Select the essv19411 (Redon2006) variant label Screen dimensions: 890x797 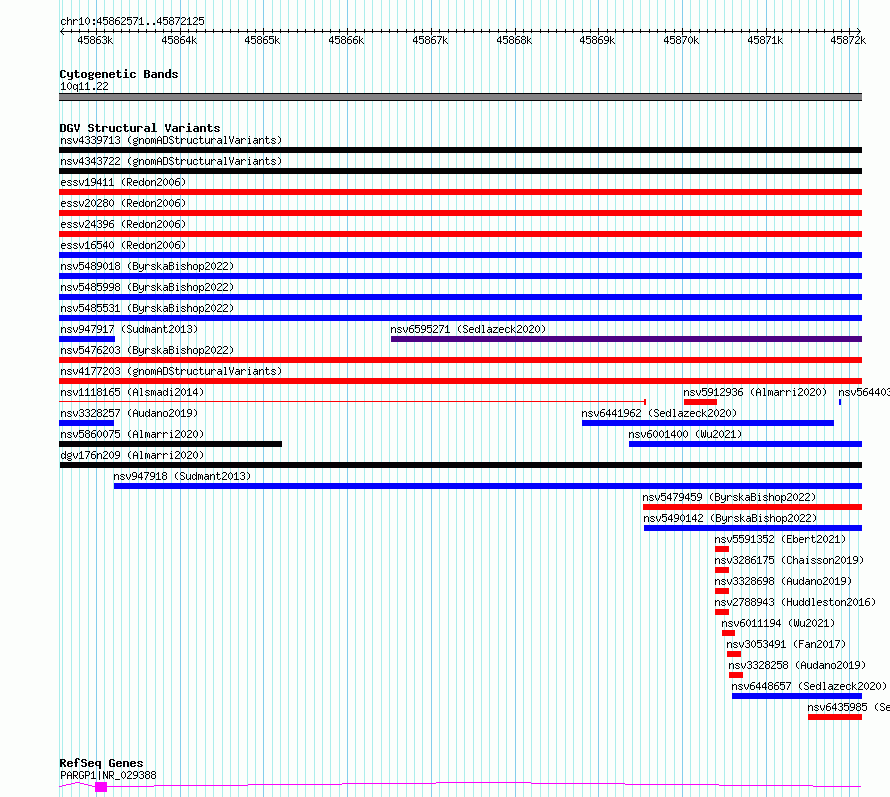123,182
